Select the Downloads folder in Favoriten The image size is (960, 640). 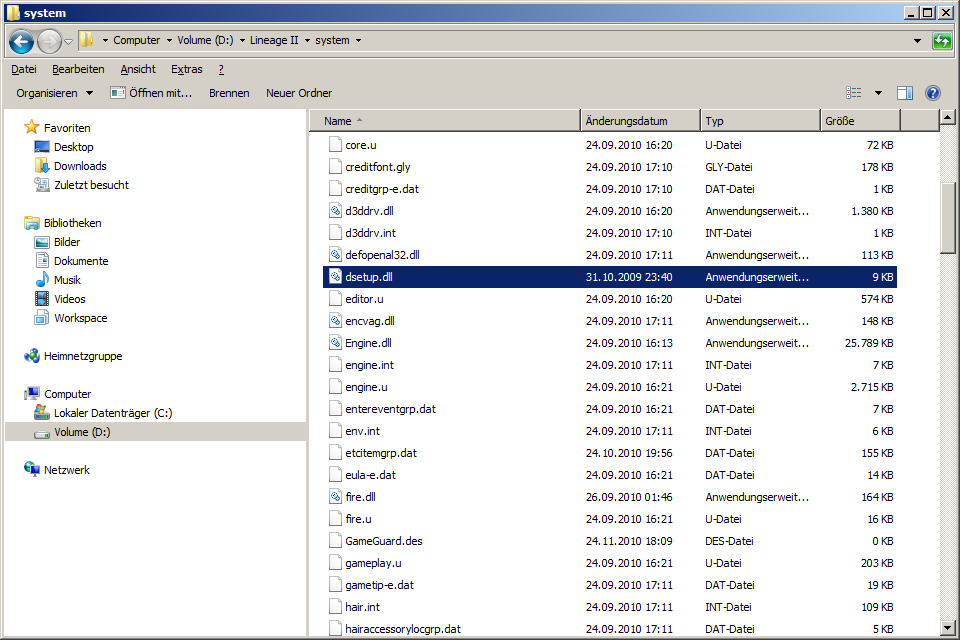click(79, 166)
